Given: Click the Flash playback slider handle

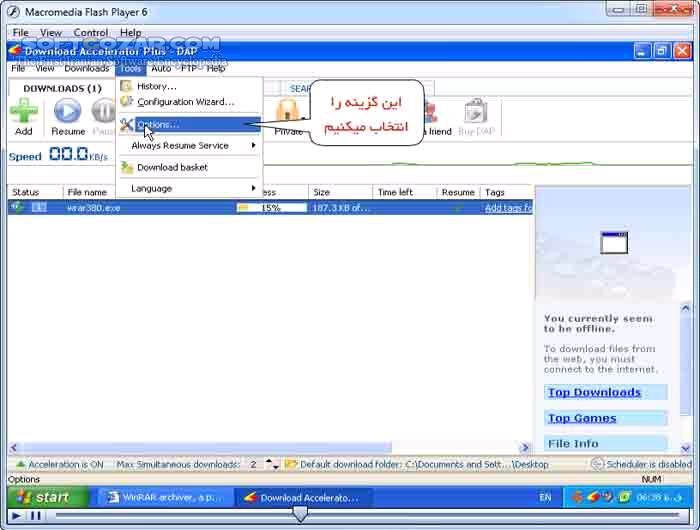Looking at the screenshot, I should click(300, 514).
